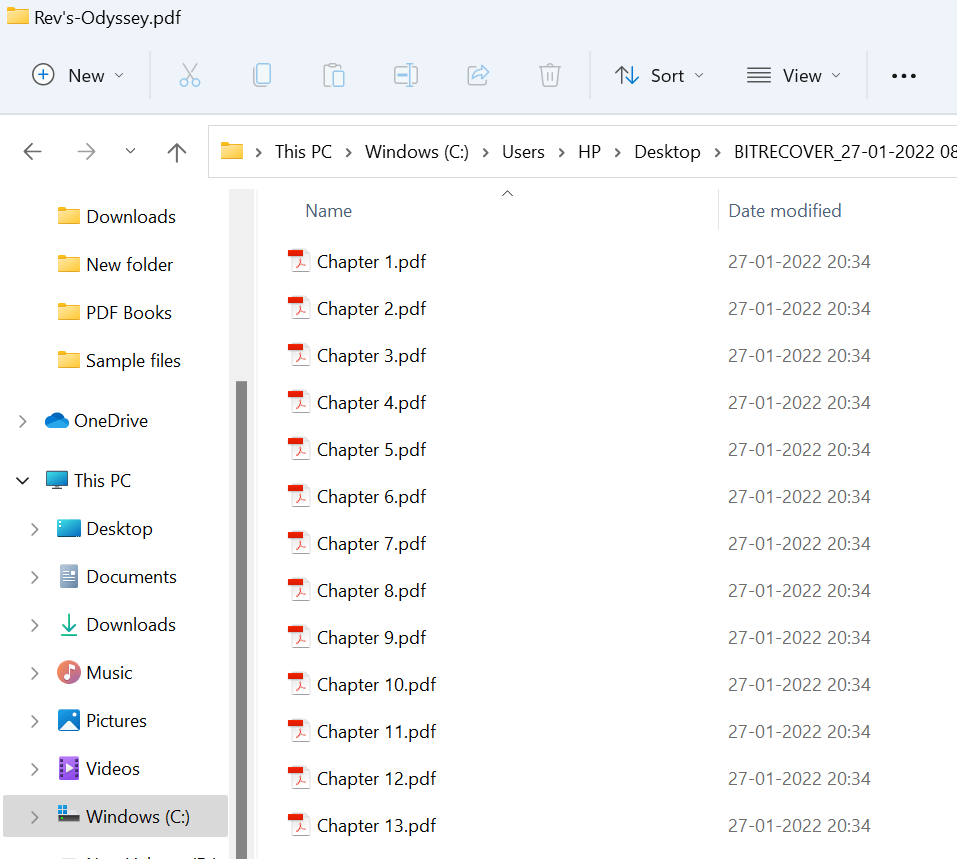Open the Sort dropdown menu
Viewport: 957px width, 859px height.
pyautogui.click(x=659, y=76)
